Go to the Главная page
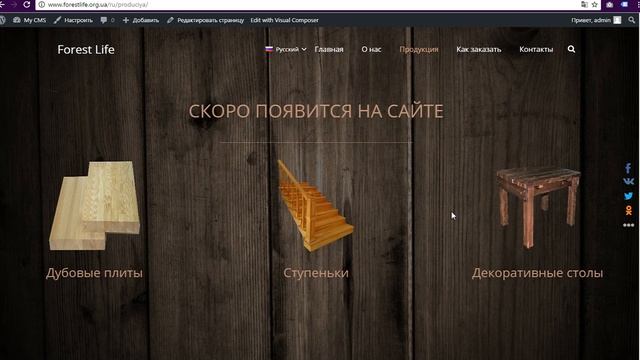Screen dimensions: 640x360 [329, 49]
